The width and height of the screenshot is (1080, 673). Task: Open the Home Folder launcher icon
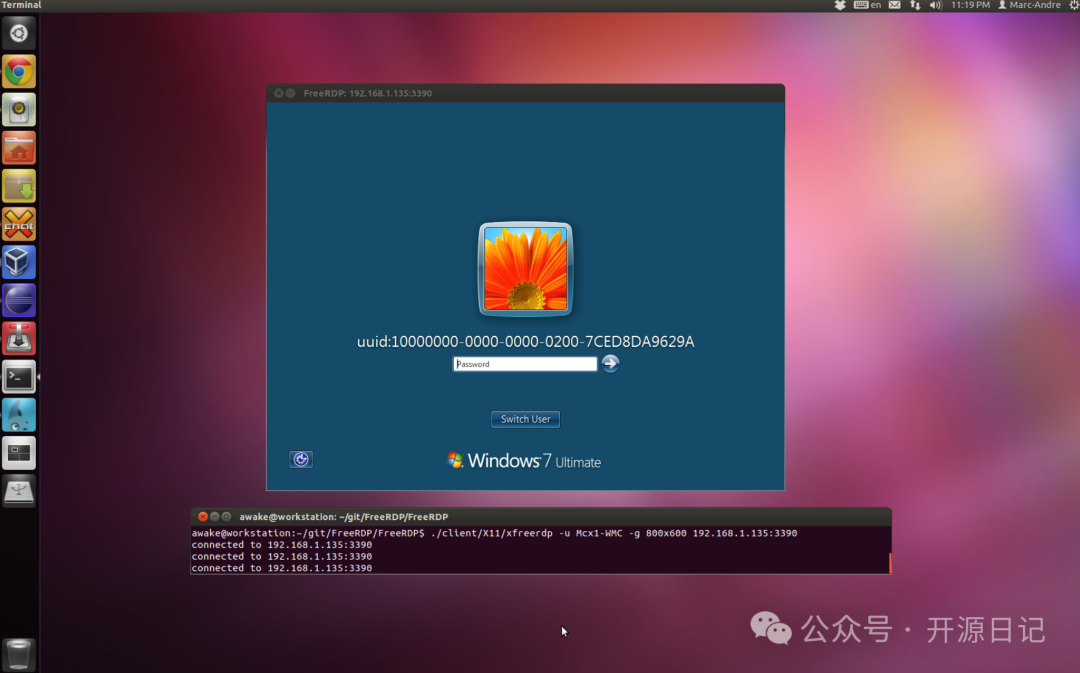pyautogui.click(x=19, y=148)
